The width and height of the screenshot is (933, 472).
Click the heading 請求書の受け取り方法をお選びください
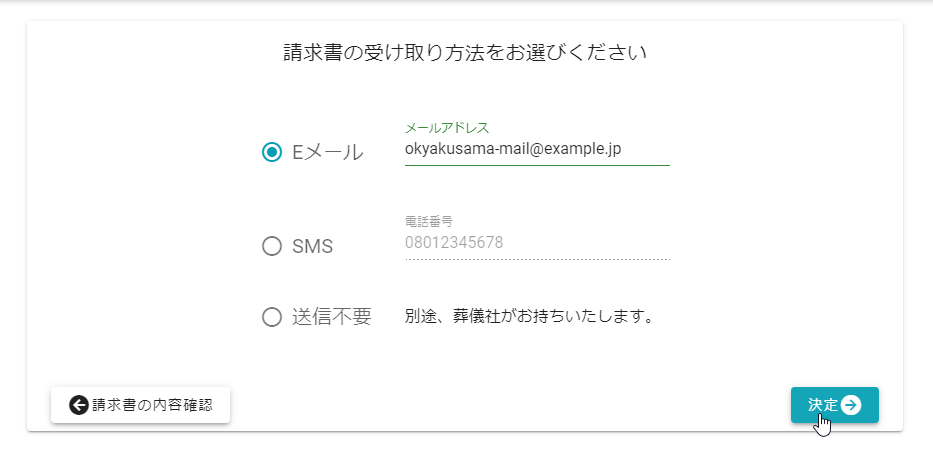click(x=465, y=53)
